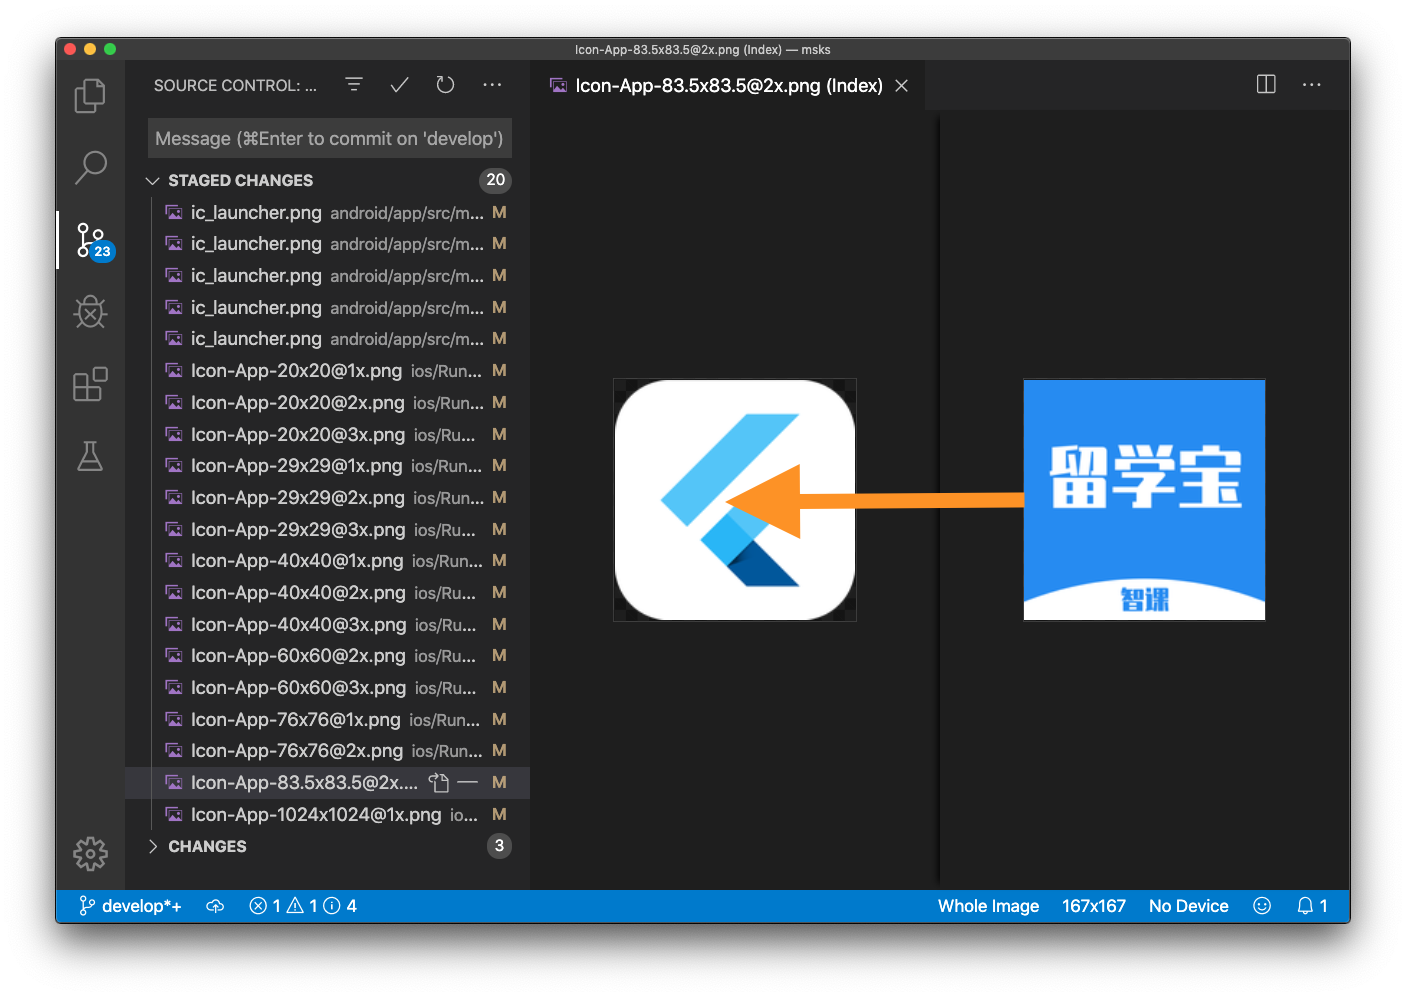This screenshot has width=1406, height=997.
Task: Open the Search view
Action: click(90, 168)
